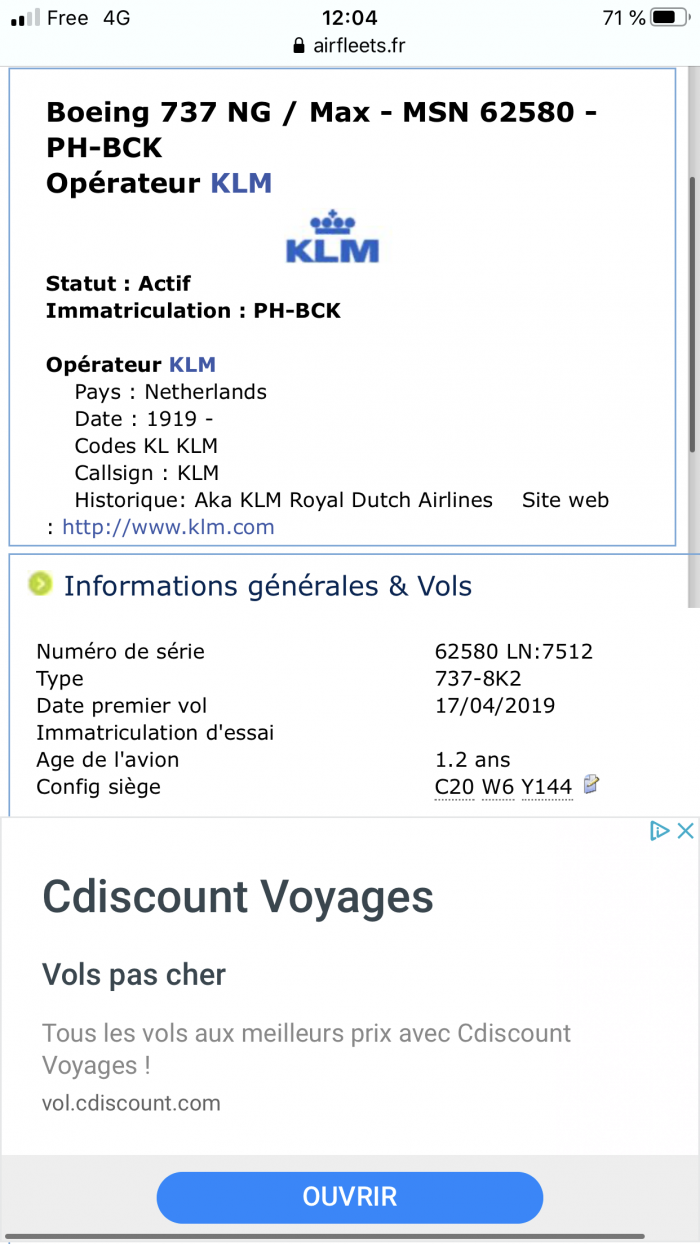This screenshot has height=1244, width=700.
Task: Tap the Informations générales & Vols heading
Action: pyautogui.click(x=267, y=585)
